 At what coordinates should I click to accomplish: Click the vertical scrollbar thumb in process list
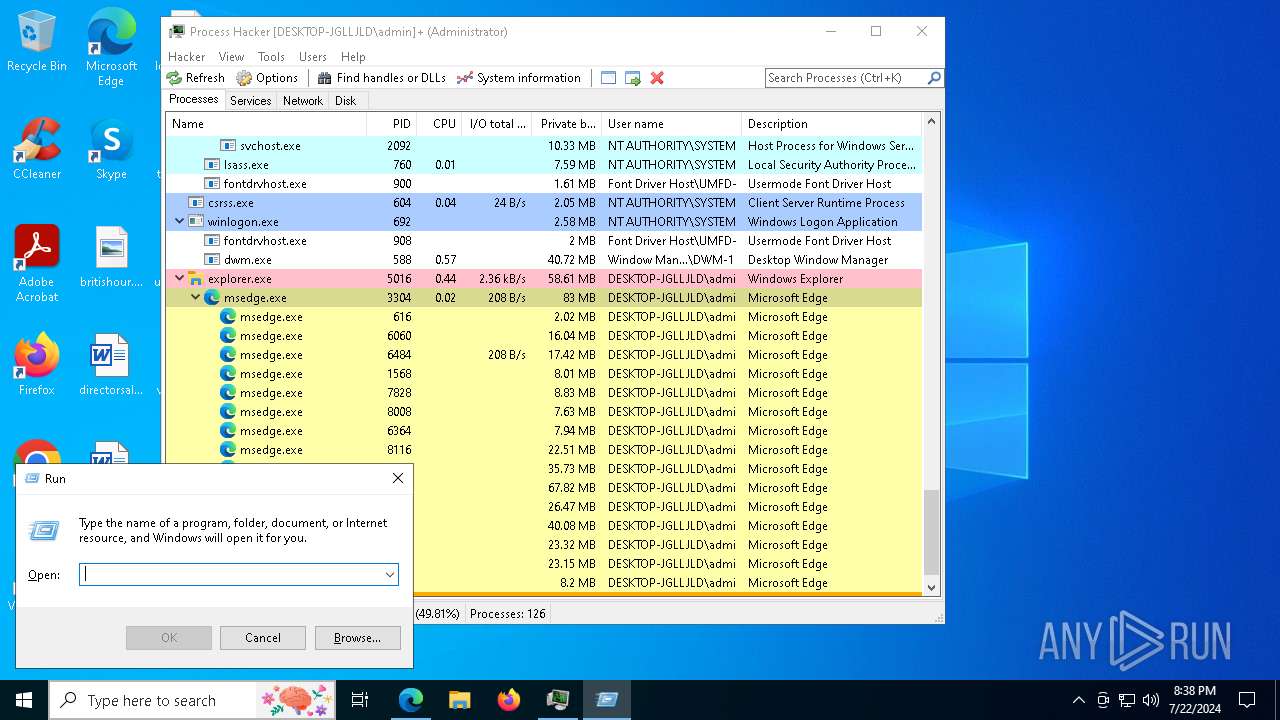[932, 533]
